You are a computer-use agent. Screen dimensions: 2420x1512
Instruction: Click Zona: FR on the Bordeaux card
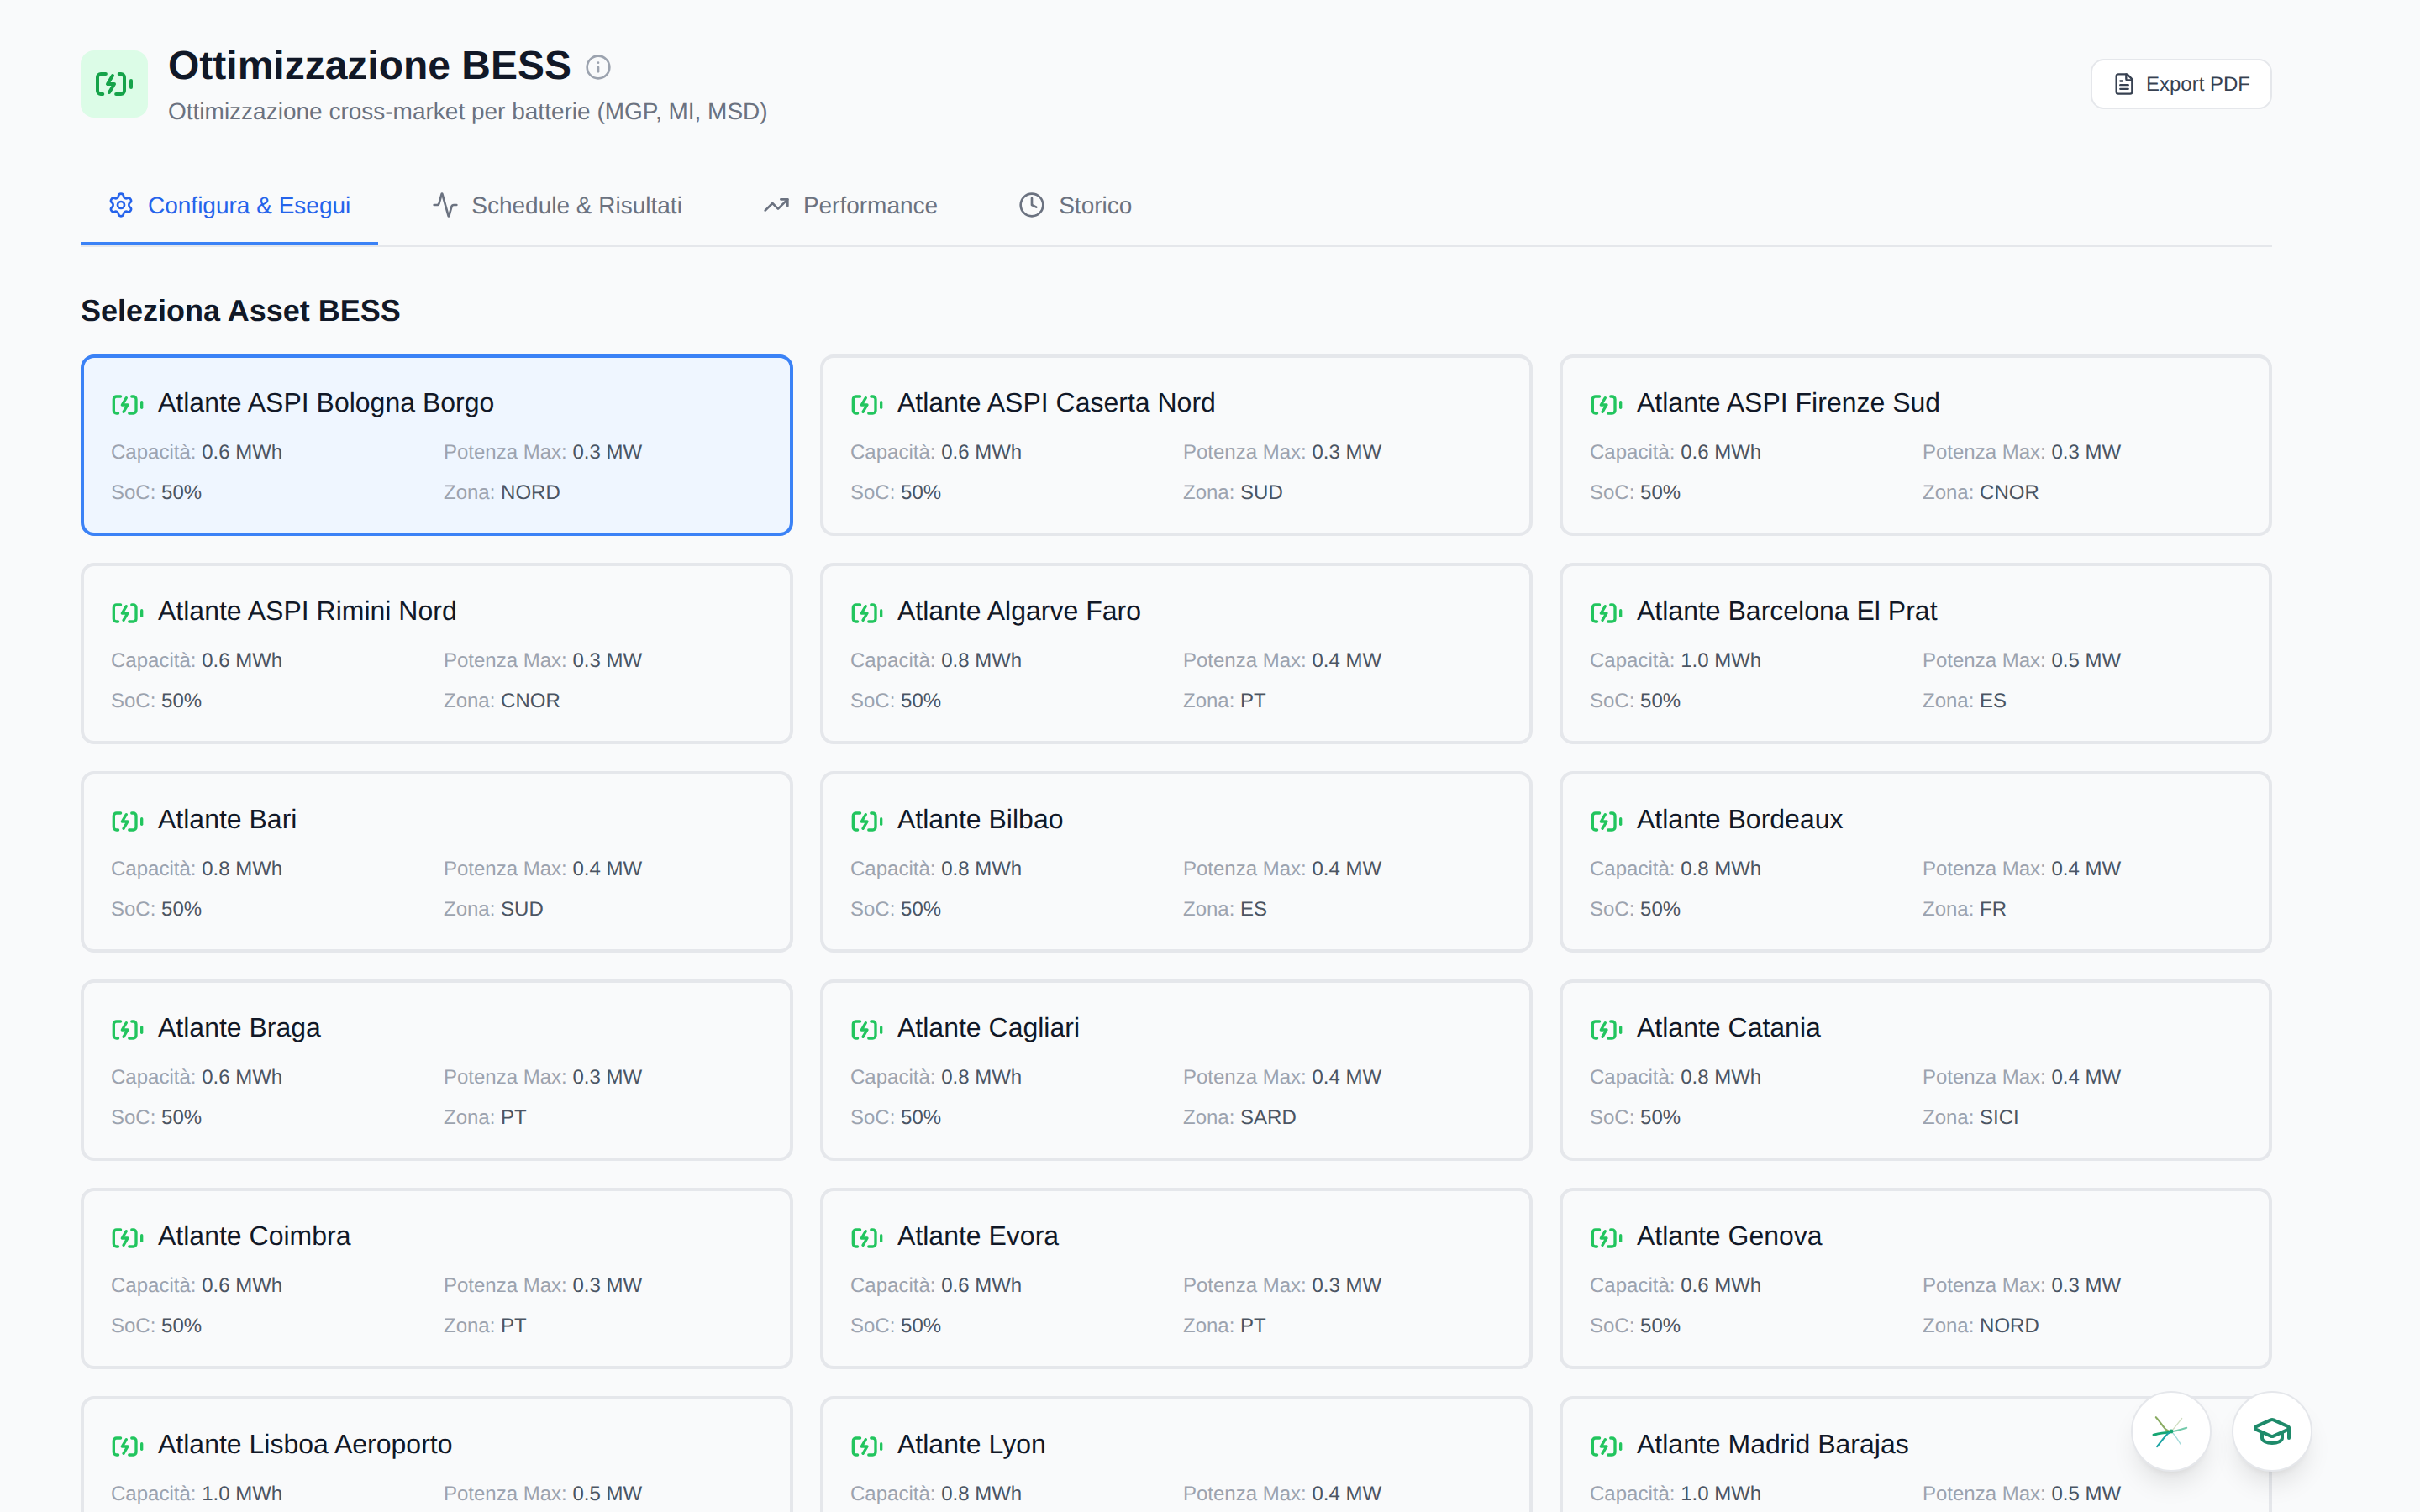(1964, 909)
